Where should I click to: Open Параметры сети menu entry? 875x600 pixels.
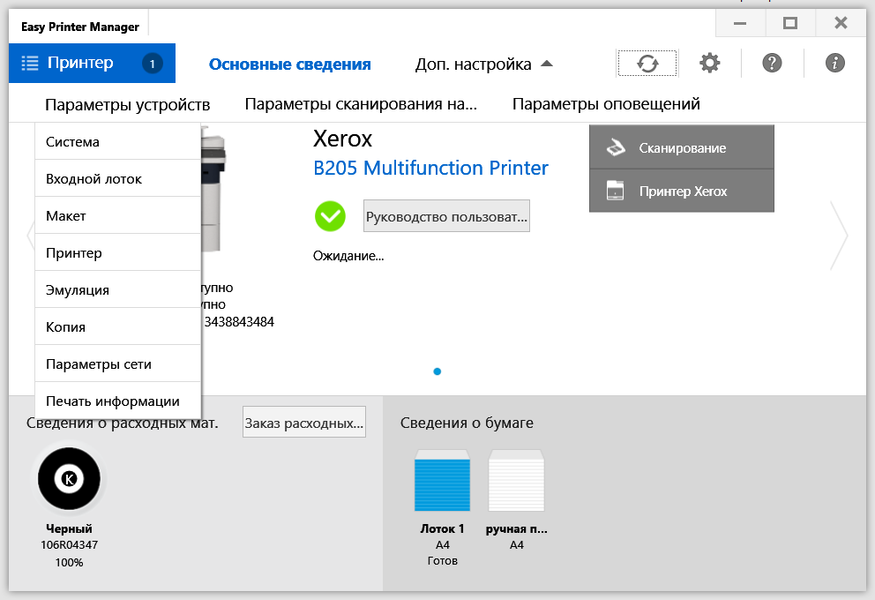(x=118, y=364)
